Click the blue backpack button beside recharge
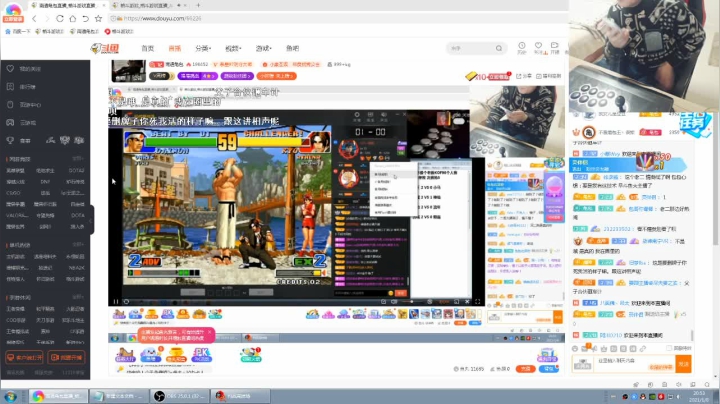Viewport: 720px width, 404px height. tap(549, 369)
